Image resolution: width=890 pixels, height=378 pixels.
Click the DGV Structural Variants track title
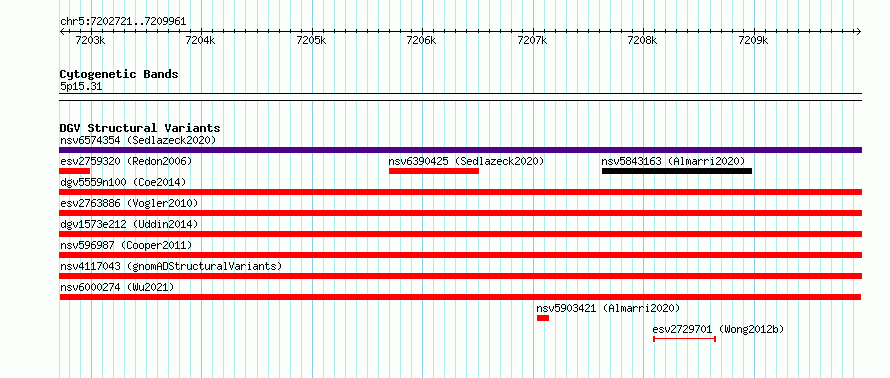click(x=140, y=128)
